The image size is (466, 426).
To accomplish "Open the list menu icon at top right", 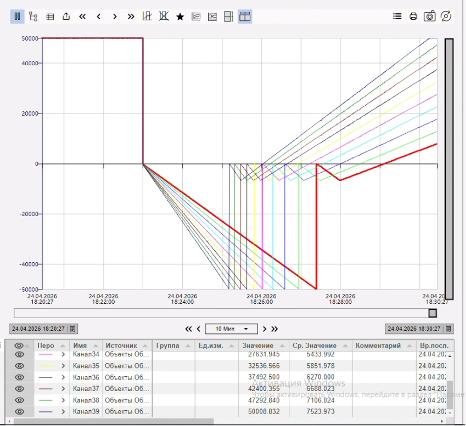I will coord(397,16).
